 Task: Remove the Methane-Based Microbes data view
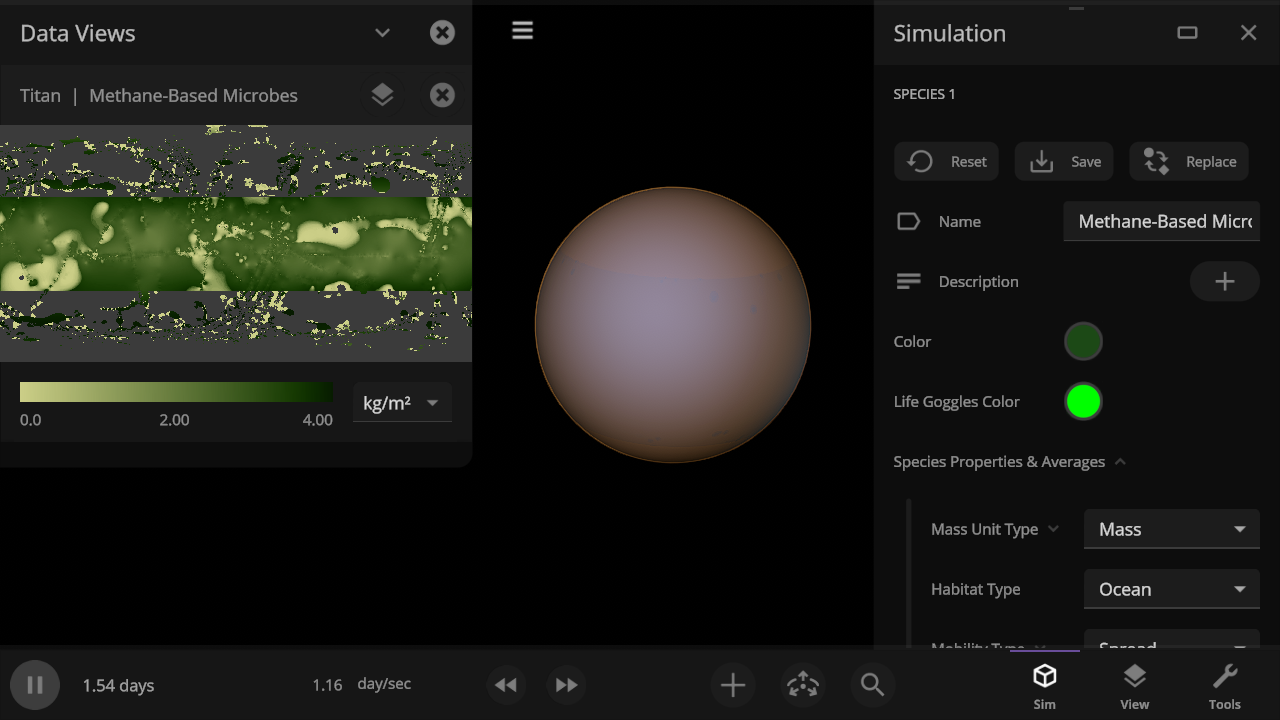442,95
